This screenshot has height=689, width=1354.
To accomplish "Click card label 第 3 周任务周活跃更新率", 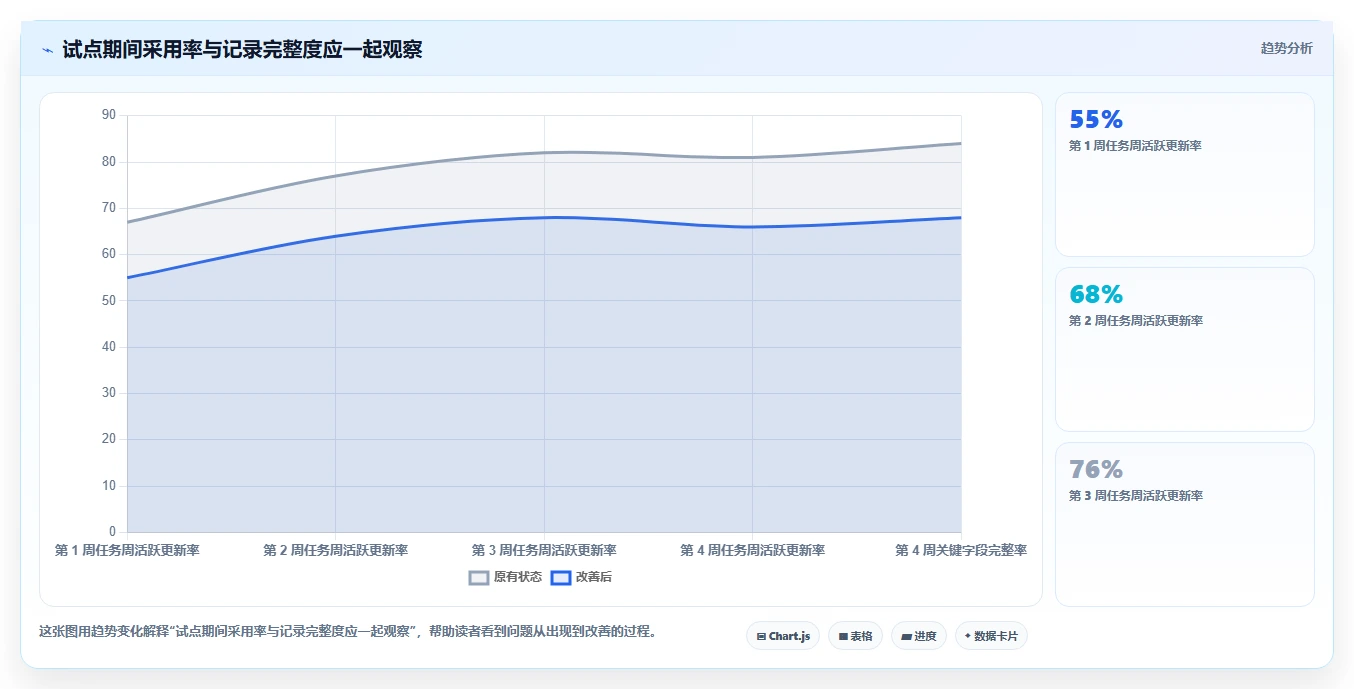I will pyautogui.click(x=1135, y=496).
